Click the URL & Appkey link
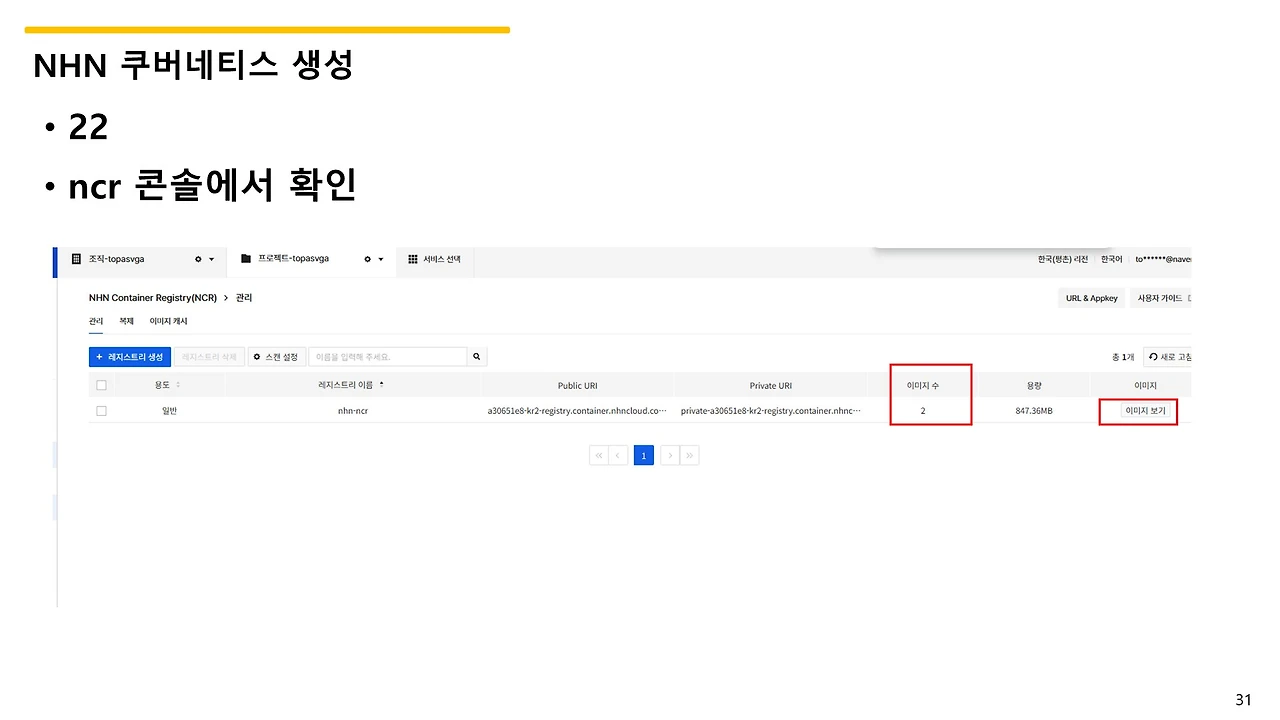This screenshot has height=720, width=1280. (x=1090, y=297)
